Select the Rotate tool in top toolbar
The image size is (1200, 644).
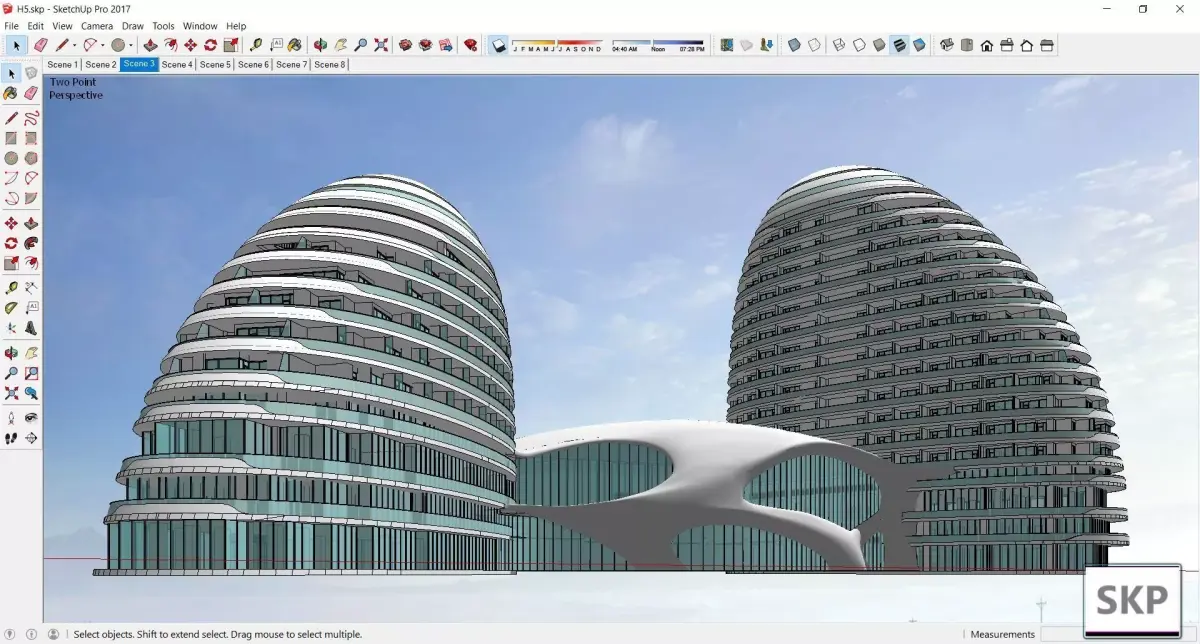[210, 45]
